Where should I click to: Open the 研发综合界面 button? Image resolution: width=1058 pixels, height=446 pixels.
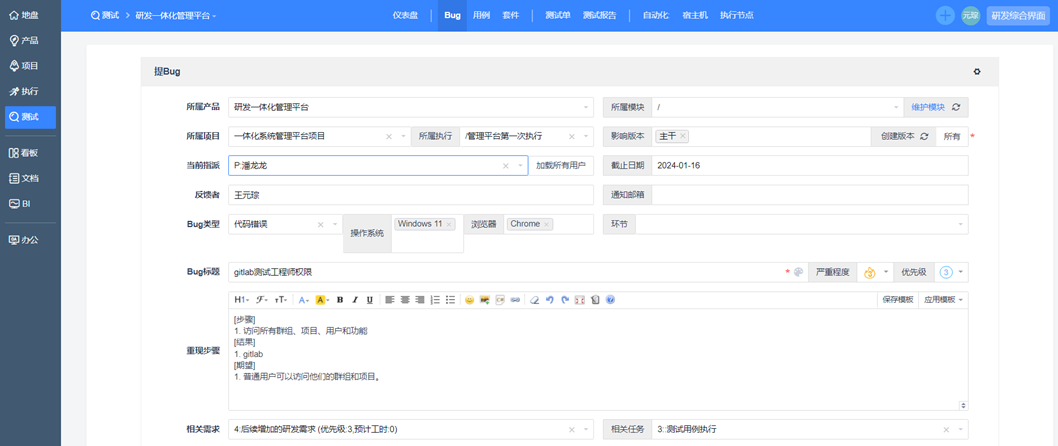(x=1018, y=16)
